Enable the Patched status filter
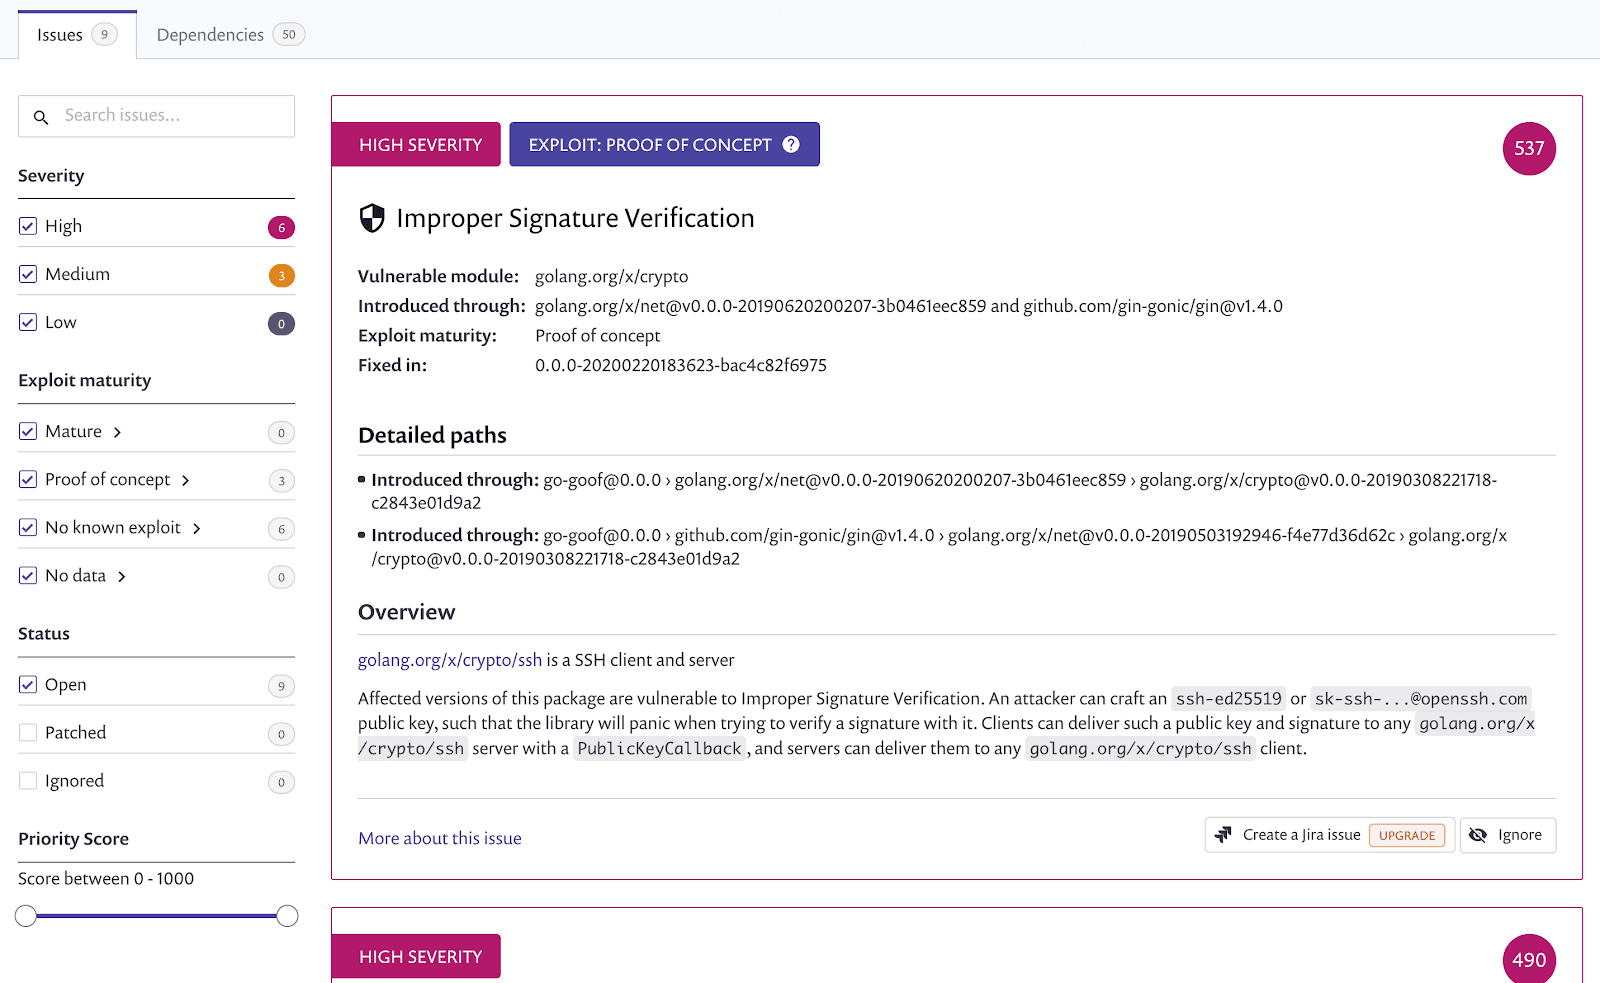 pos(28,732)
